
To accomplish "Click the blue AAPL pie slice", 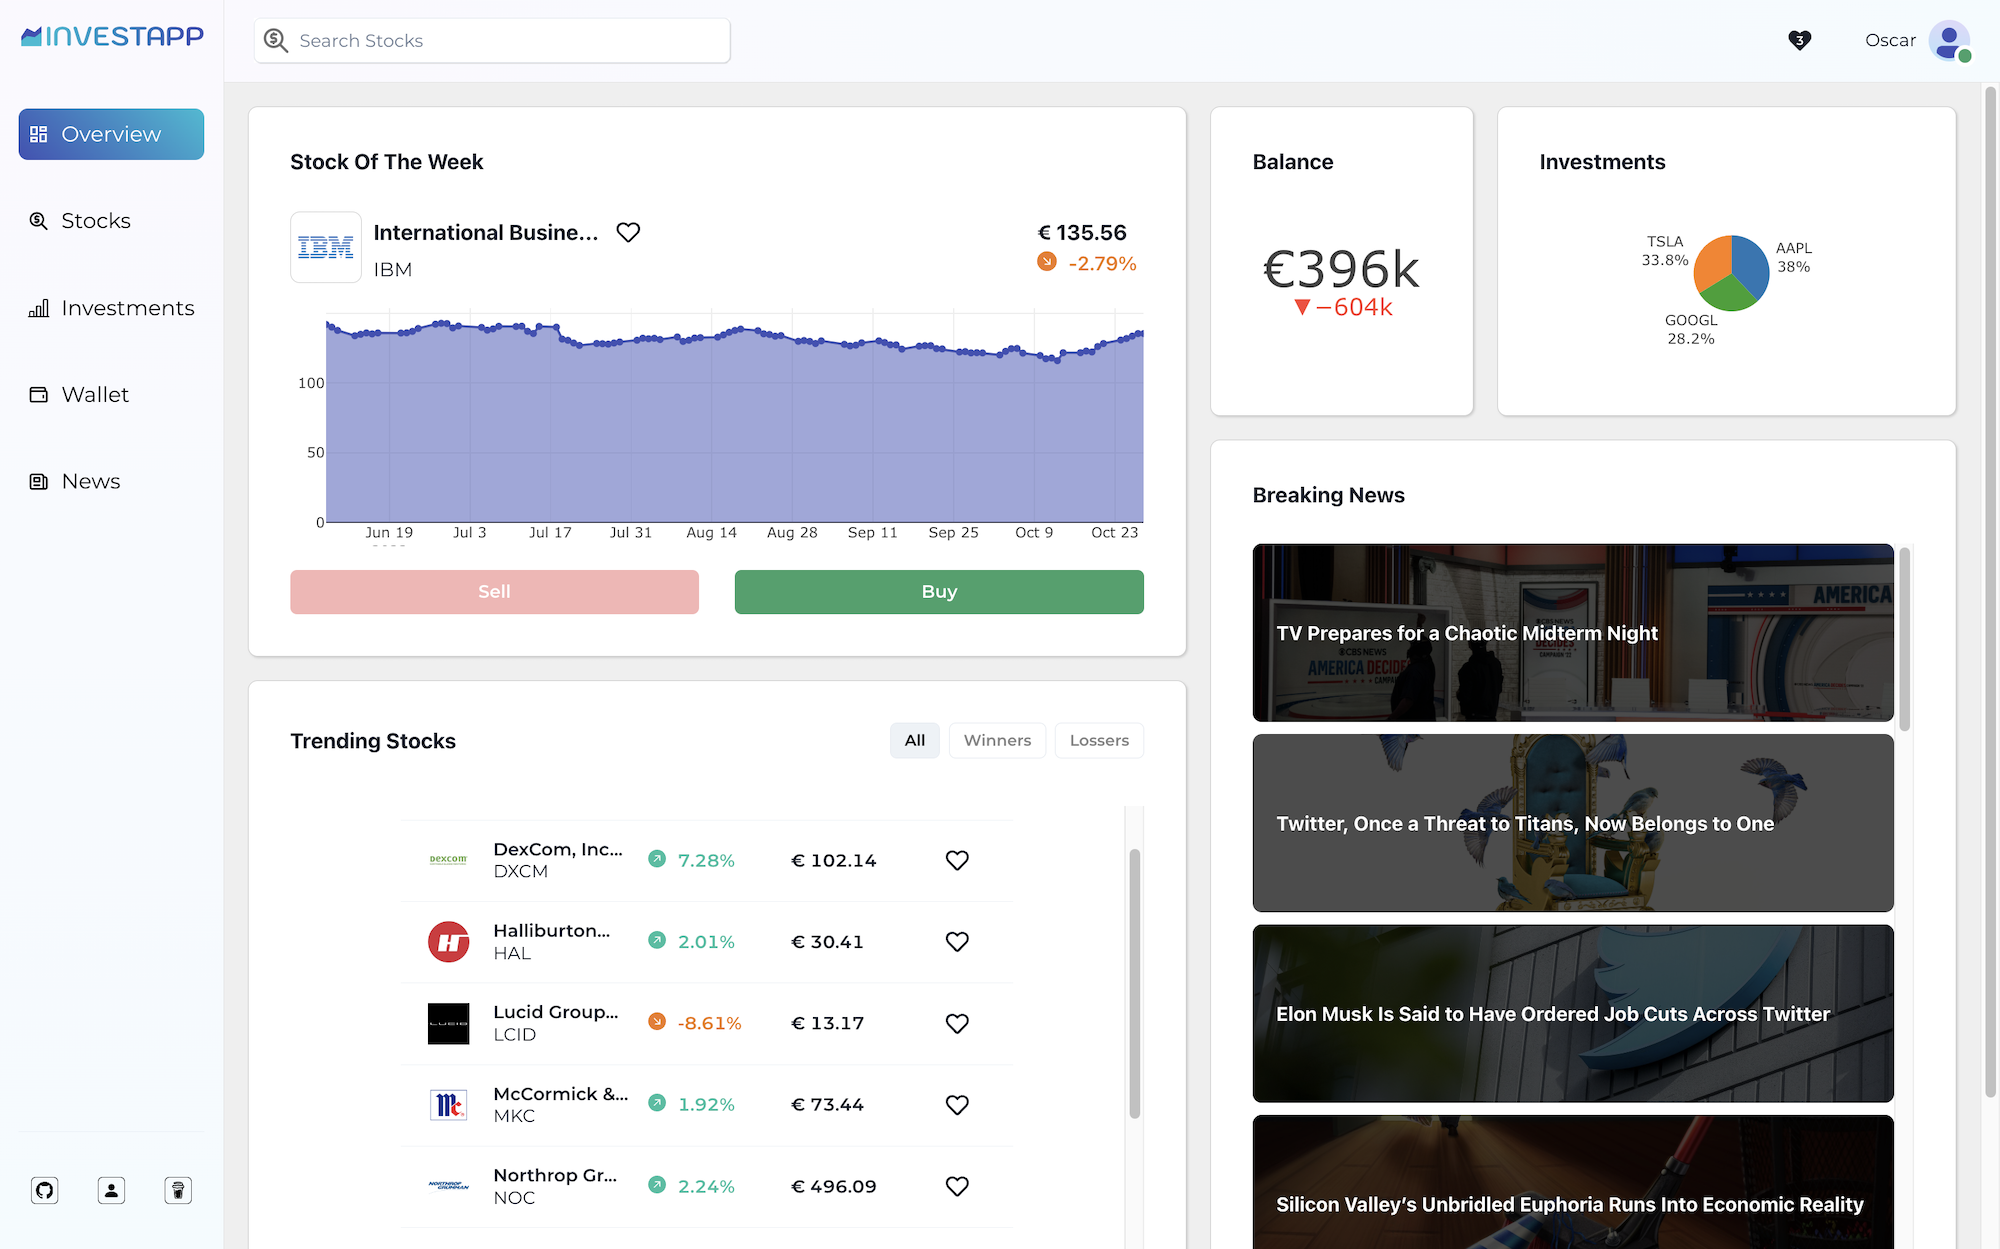I will coord(1751,263).
